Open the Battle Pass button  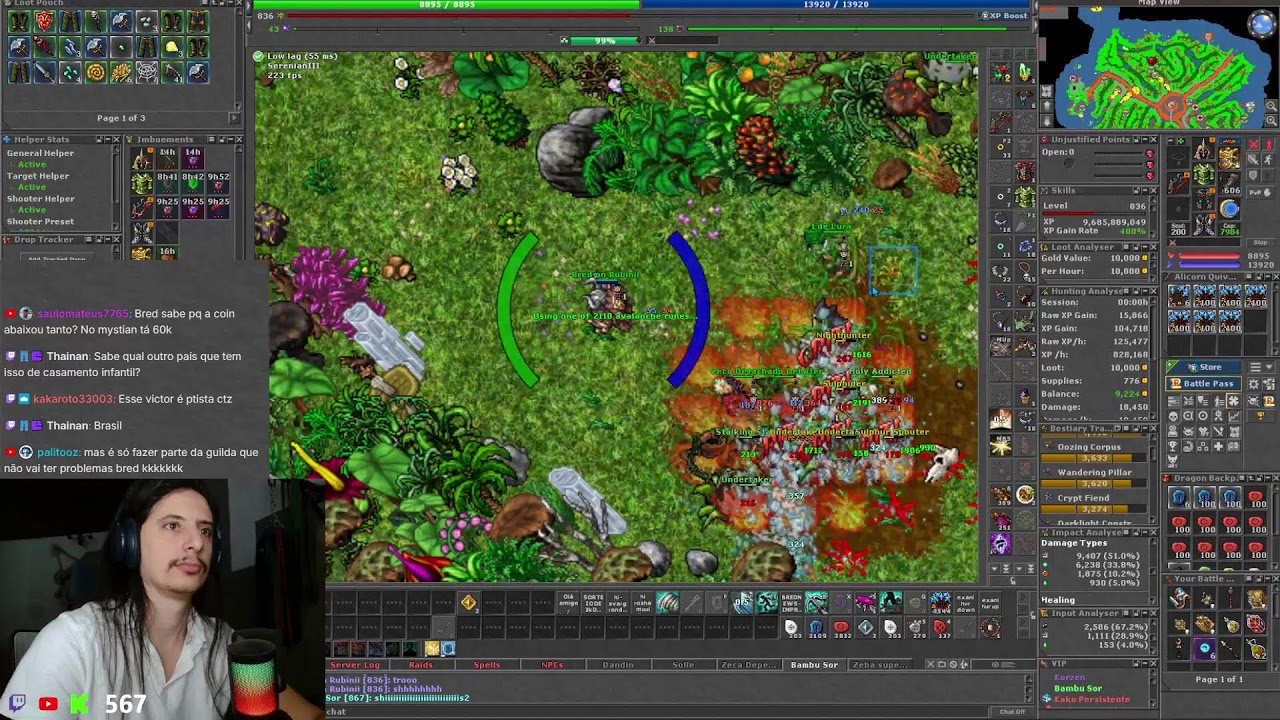pos(1204,383)
